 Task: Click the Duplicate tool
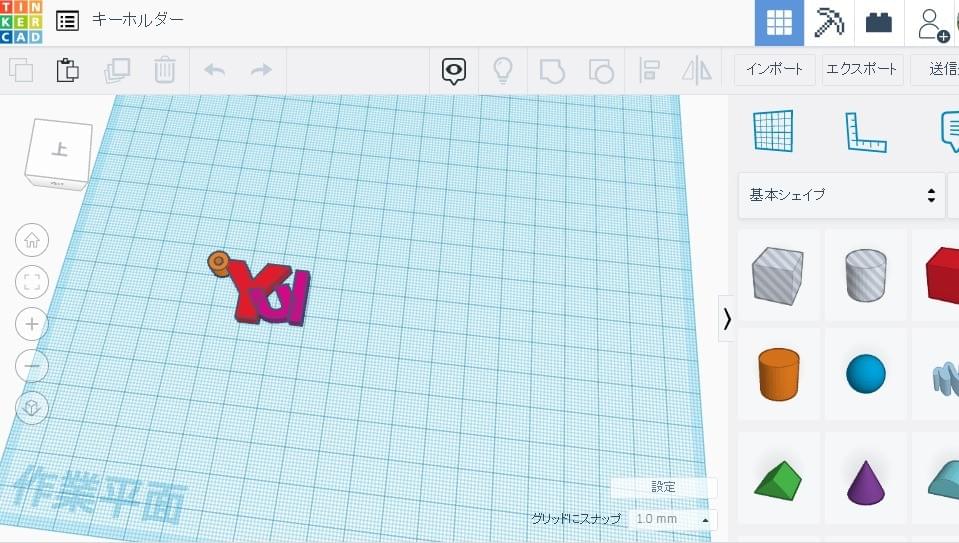[117, 70]
